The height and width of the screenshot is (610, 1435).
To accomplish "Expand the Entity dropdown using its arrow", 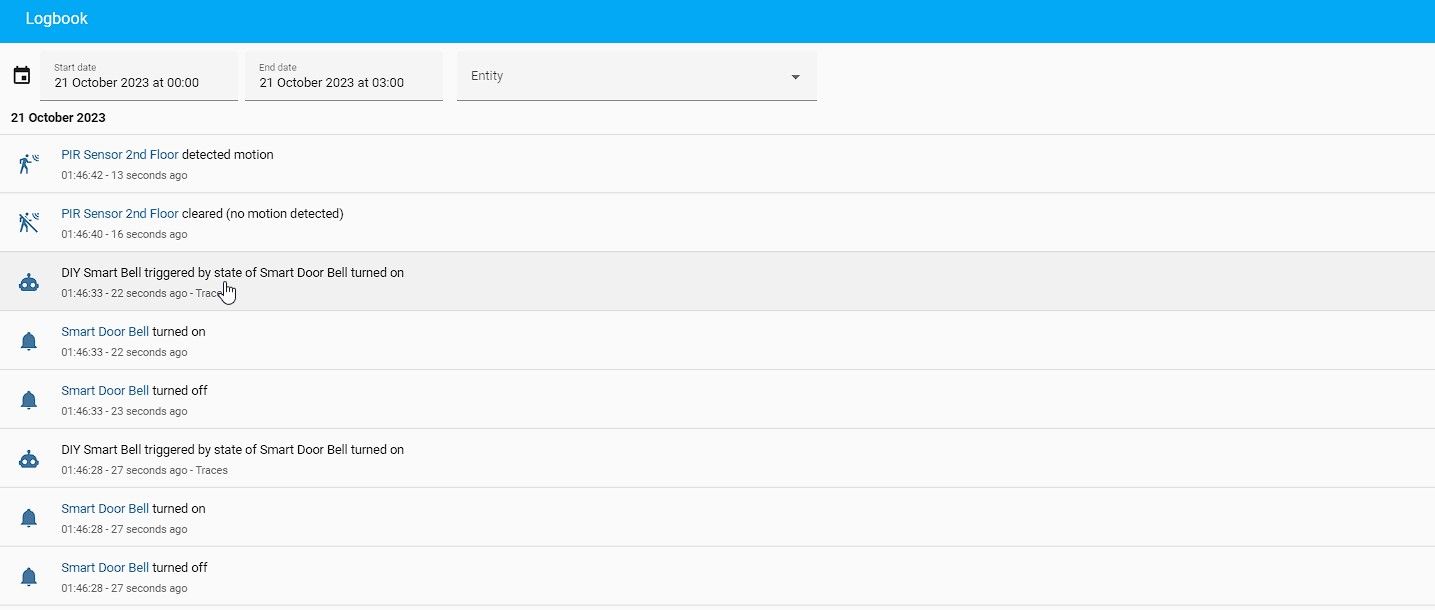I will (795, 75).
